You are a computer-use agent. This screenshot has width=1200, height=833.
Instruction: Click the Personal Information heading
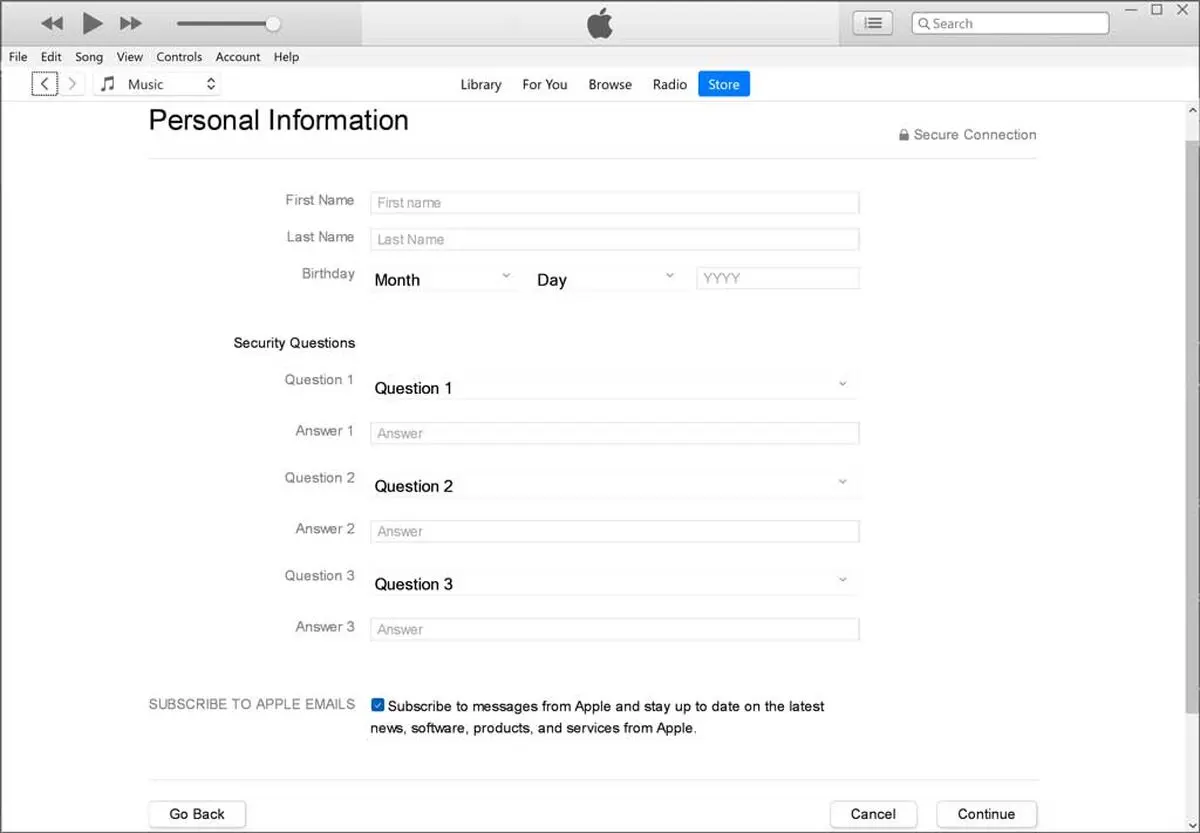tap(279, 120)
